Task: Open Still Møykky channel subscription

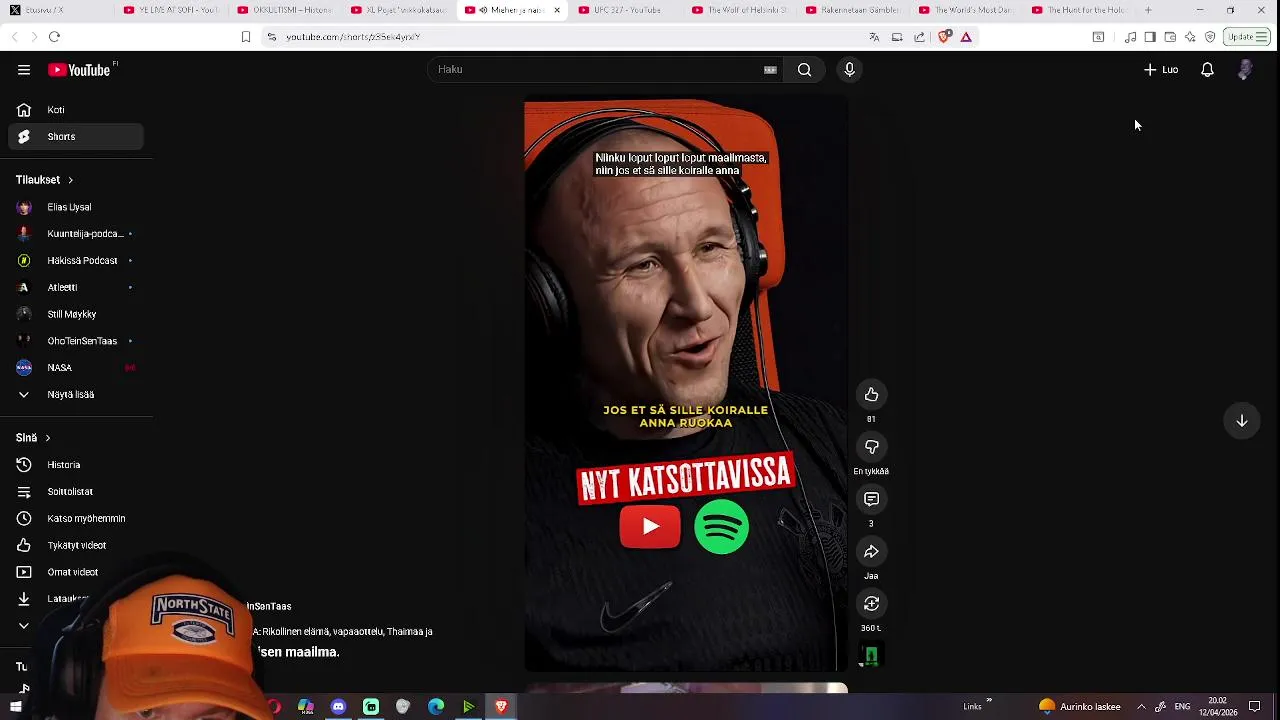Action: 76,314
